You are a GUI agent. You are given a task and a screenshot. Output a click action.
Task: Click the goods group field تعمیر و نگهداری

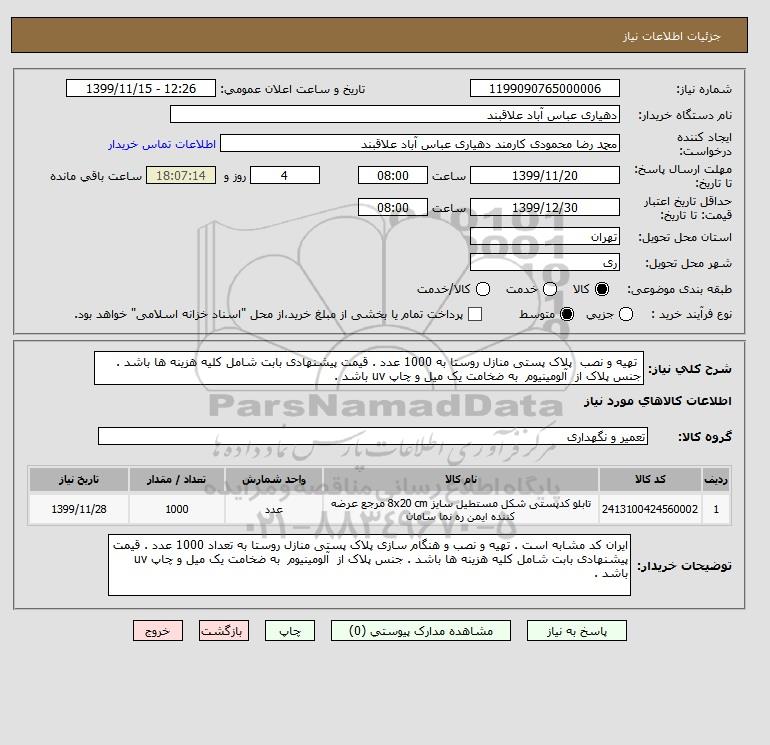(x=373, y=436)
